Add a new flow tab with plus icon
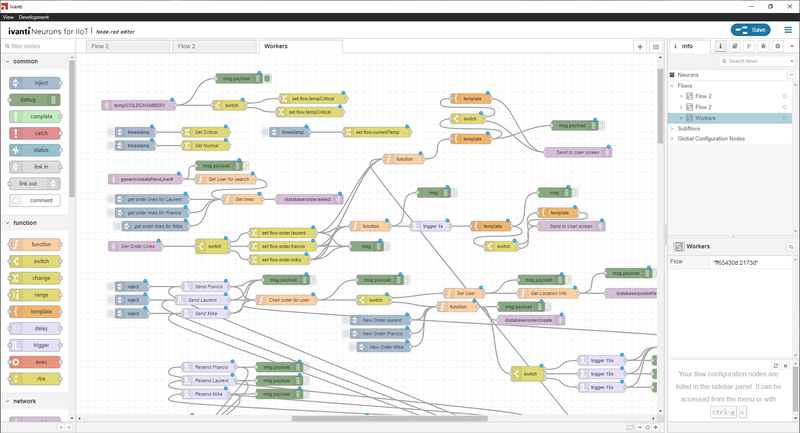The image size is (800, 433). tap(640, 47)
